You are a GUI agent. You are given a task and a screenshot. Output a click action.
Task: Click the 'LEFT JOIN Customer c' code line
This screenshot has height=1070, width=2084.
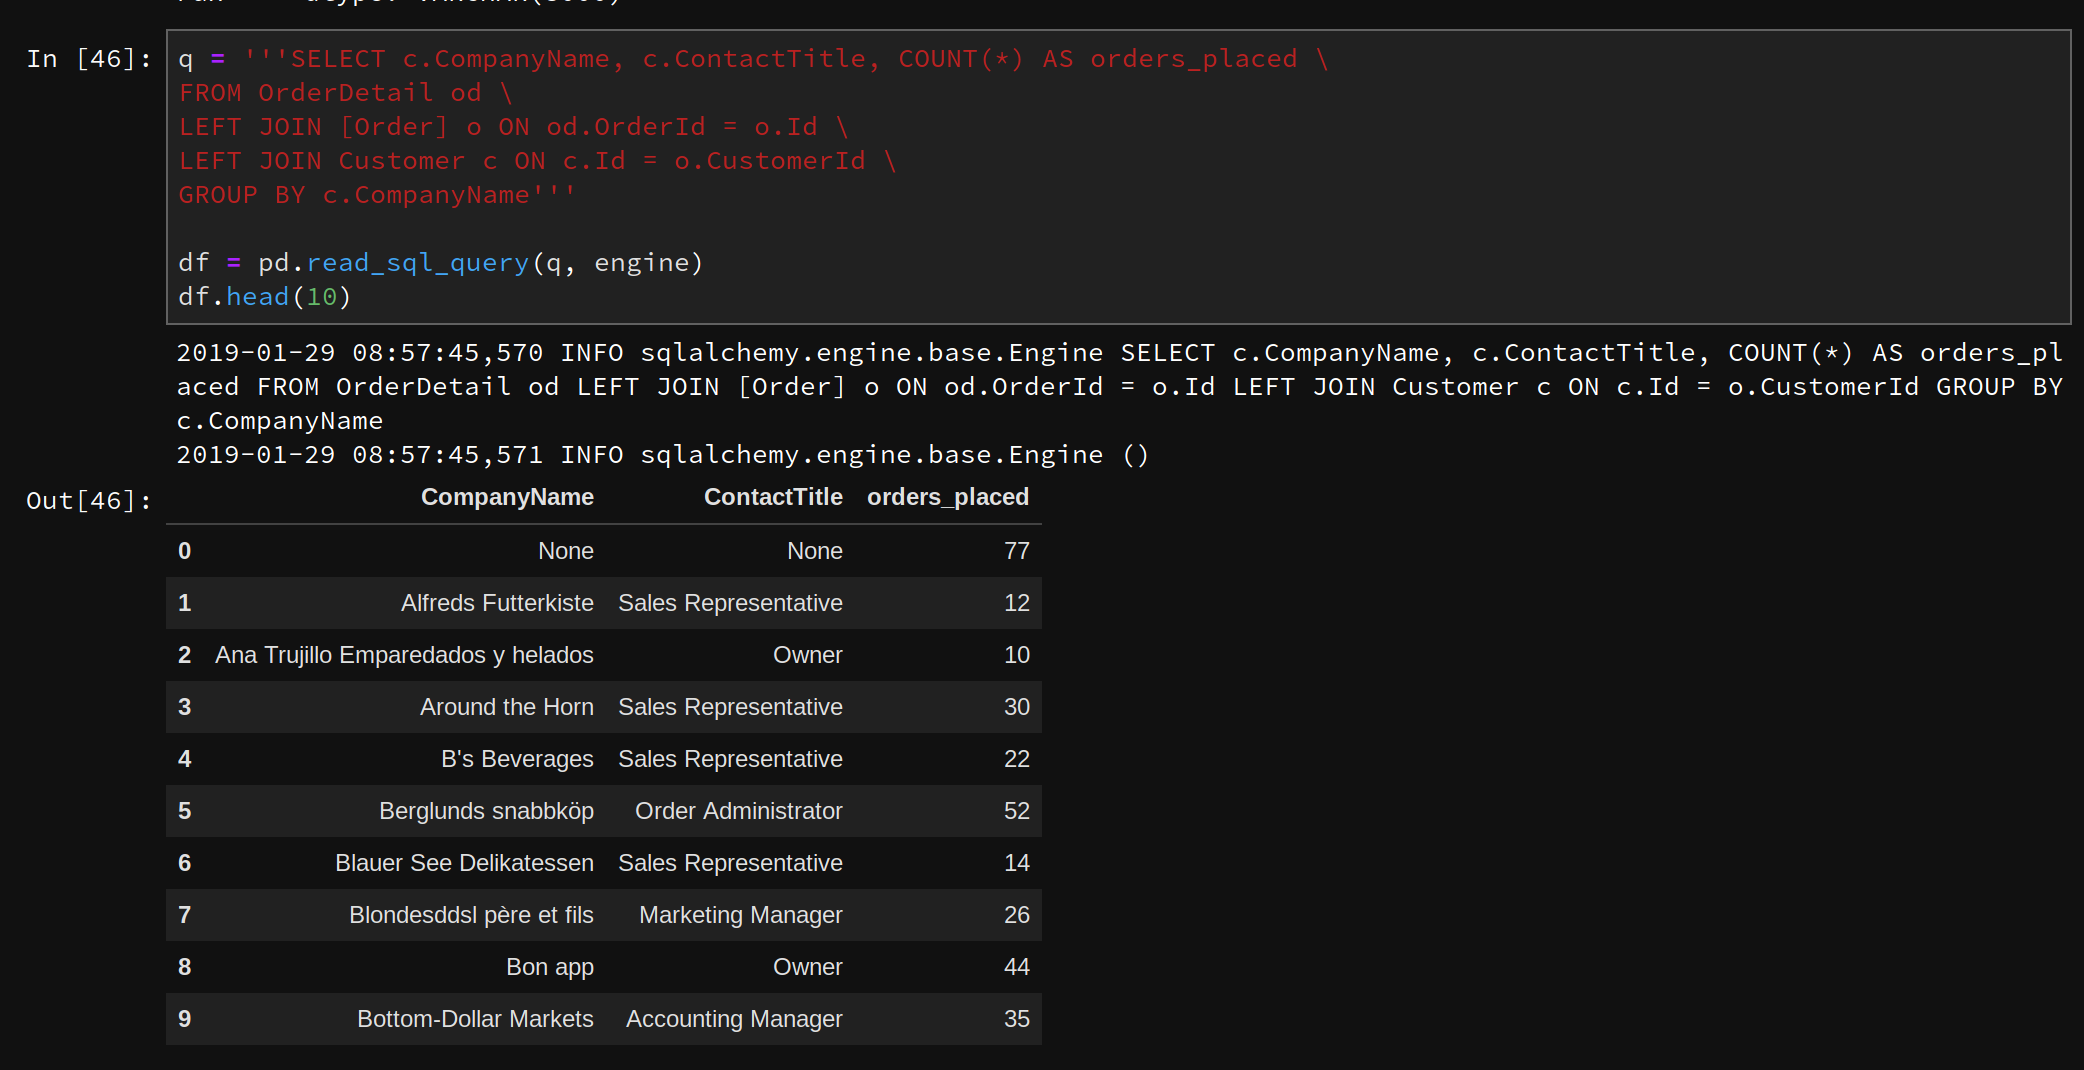537,161
